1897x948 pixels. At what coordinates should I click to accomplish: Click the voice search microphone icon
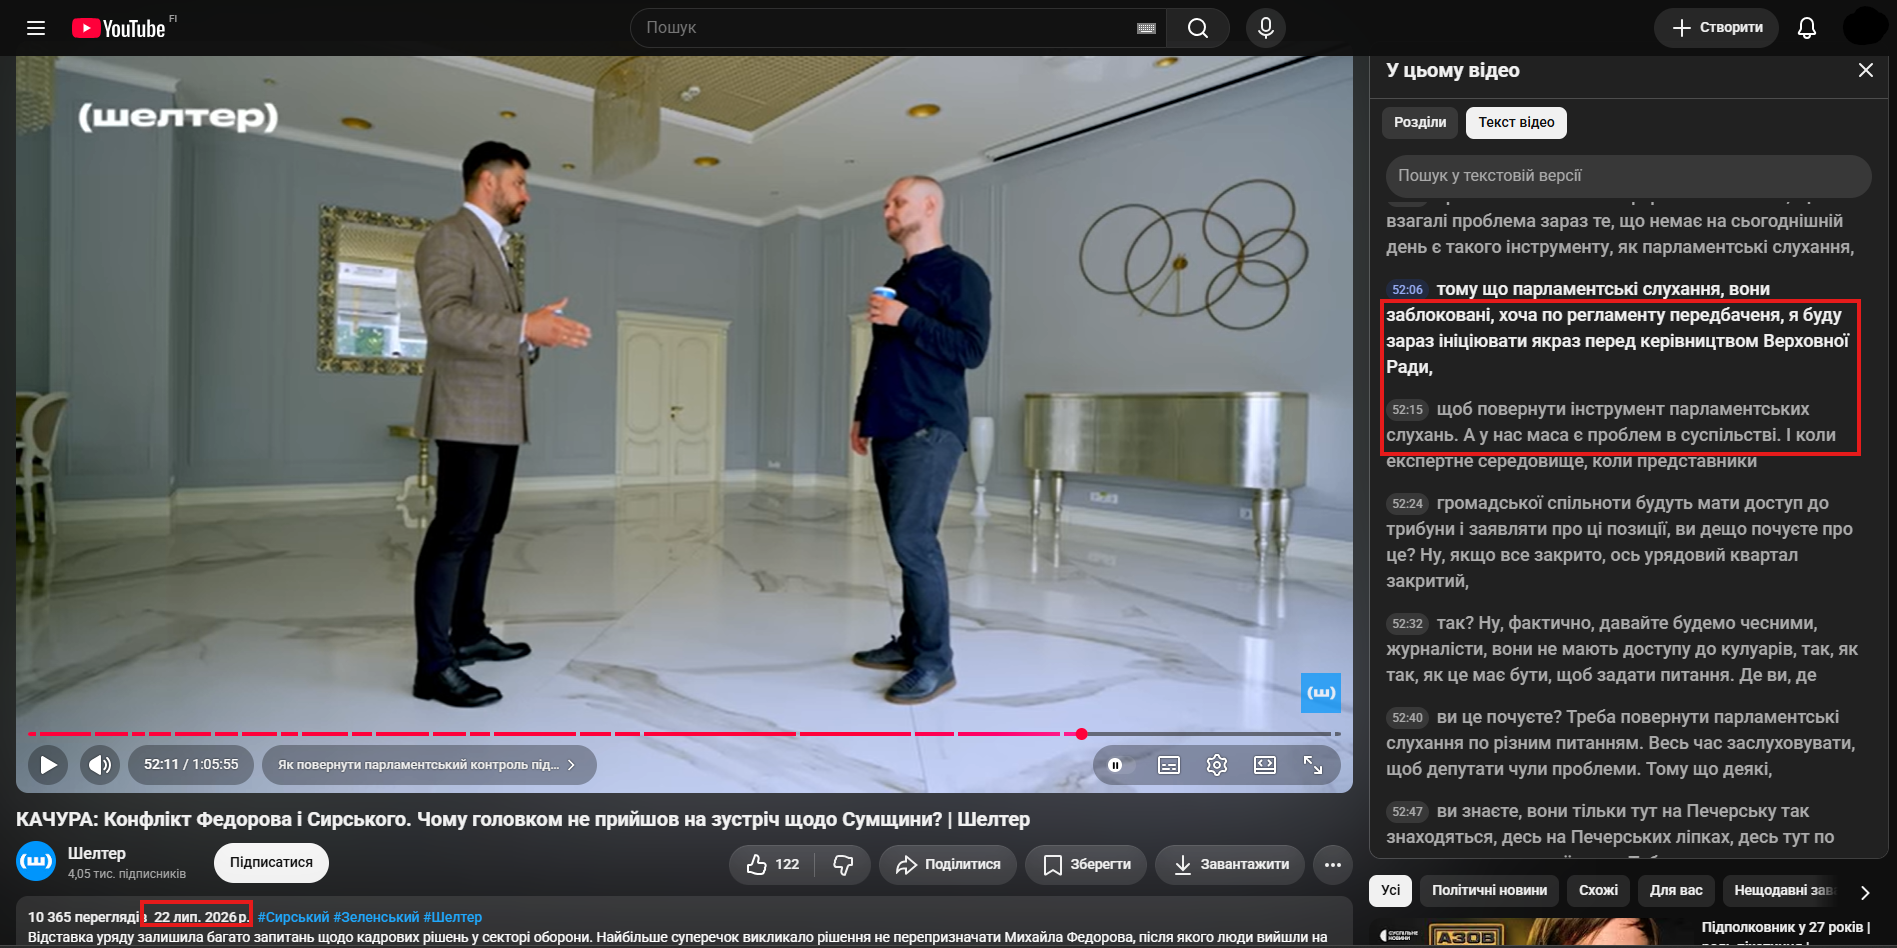(1266, 28)
